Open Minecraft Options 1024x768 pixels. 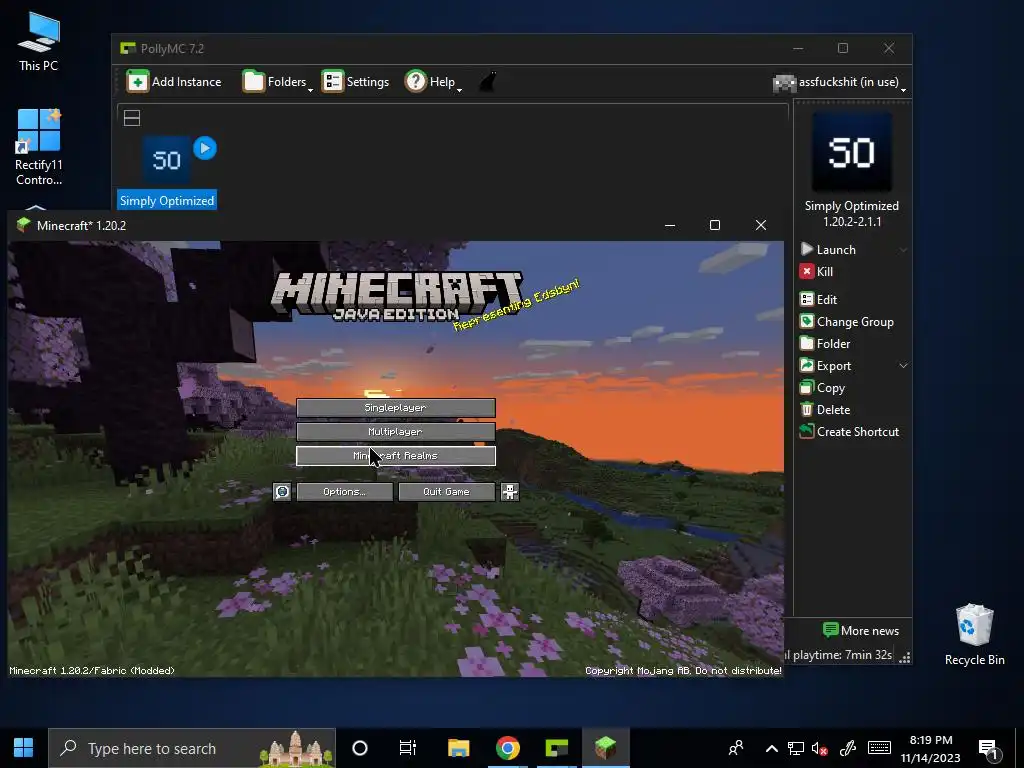click(x=345, y=492)
